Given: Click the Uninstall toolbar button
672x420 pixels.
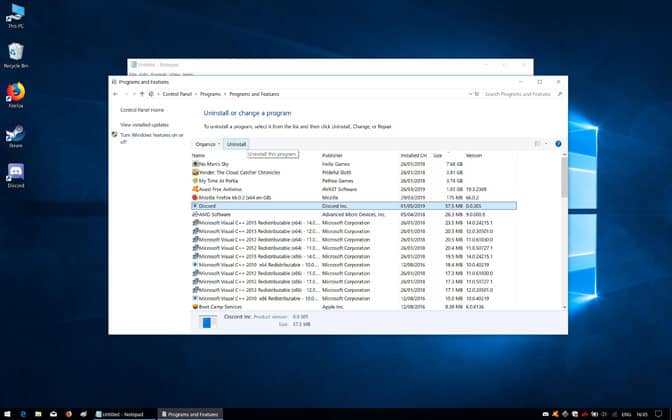Looking at the screenshot, I should 236,144.
